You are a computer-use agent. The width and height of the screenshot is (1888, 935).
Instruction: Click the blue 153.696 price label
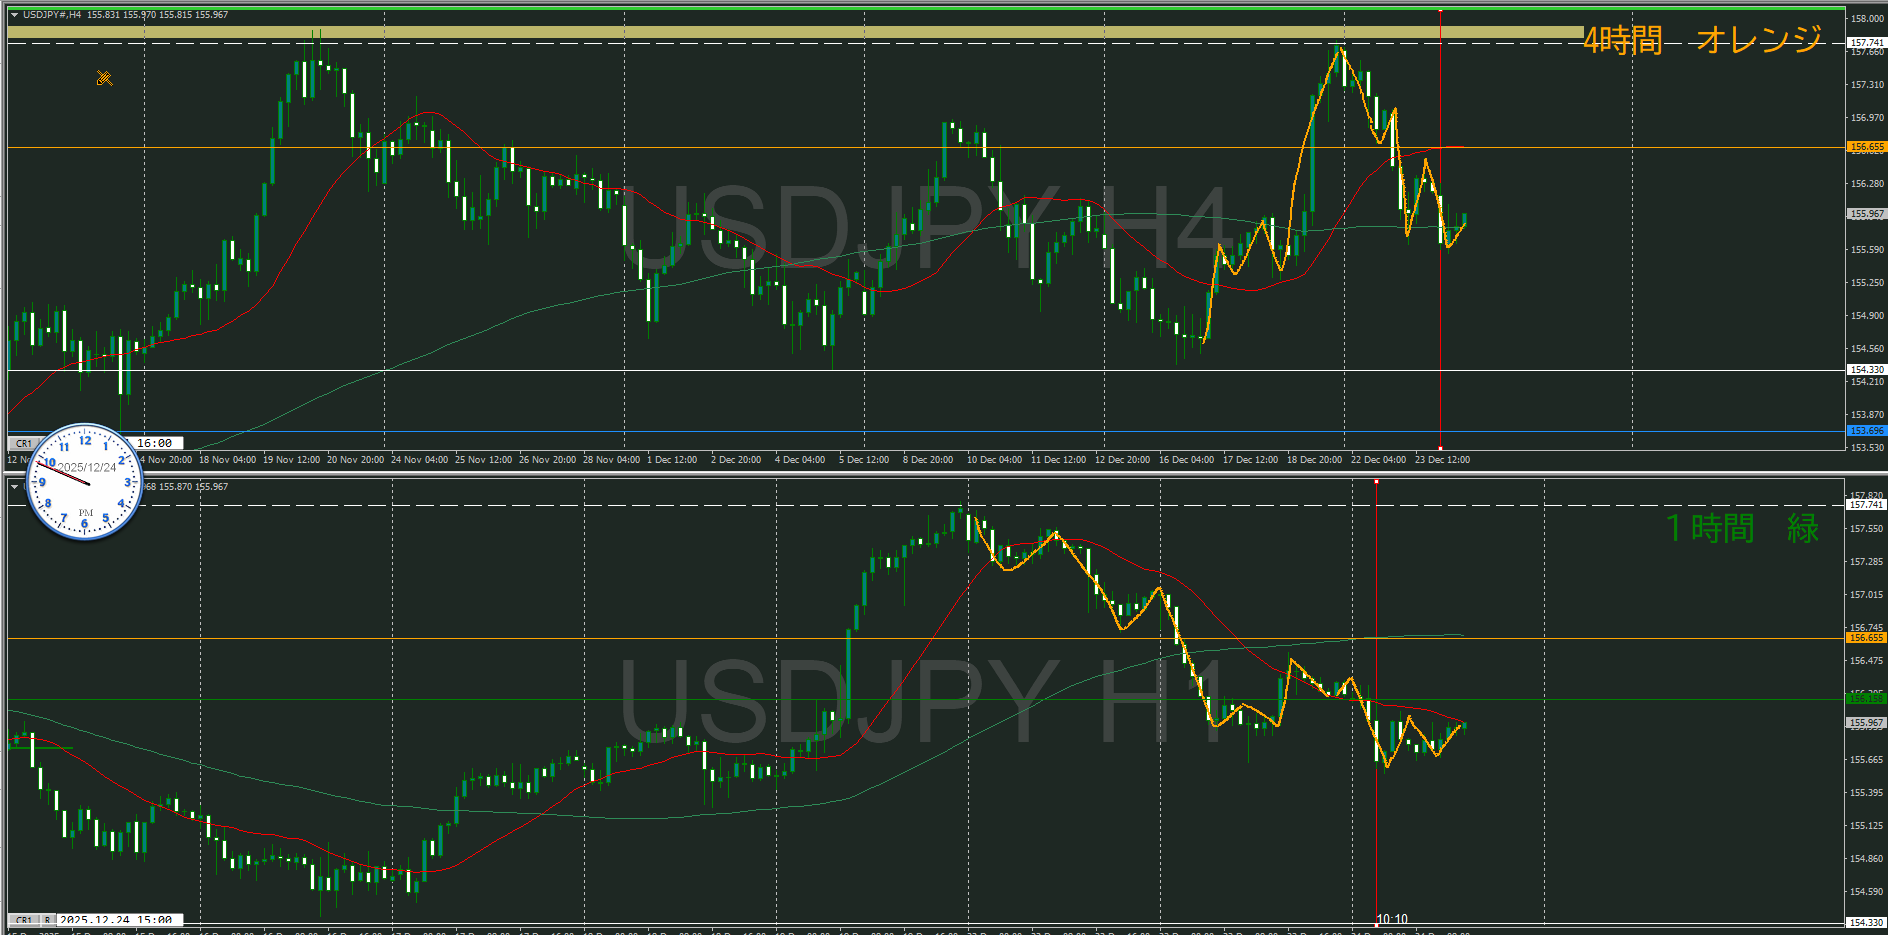click(x=1866, y=431)
